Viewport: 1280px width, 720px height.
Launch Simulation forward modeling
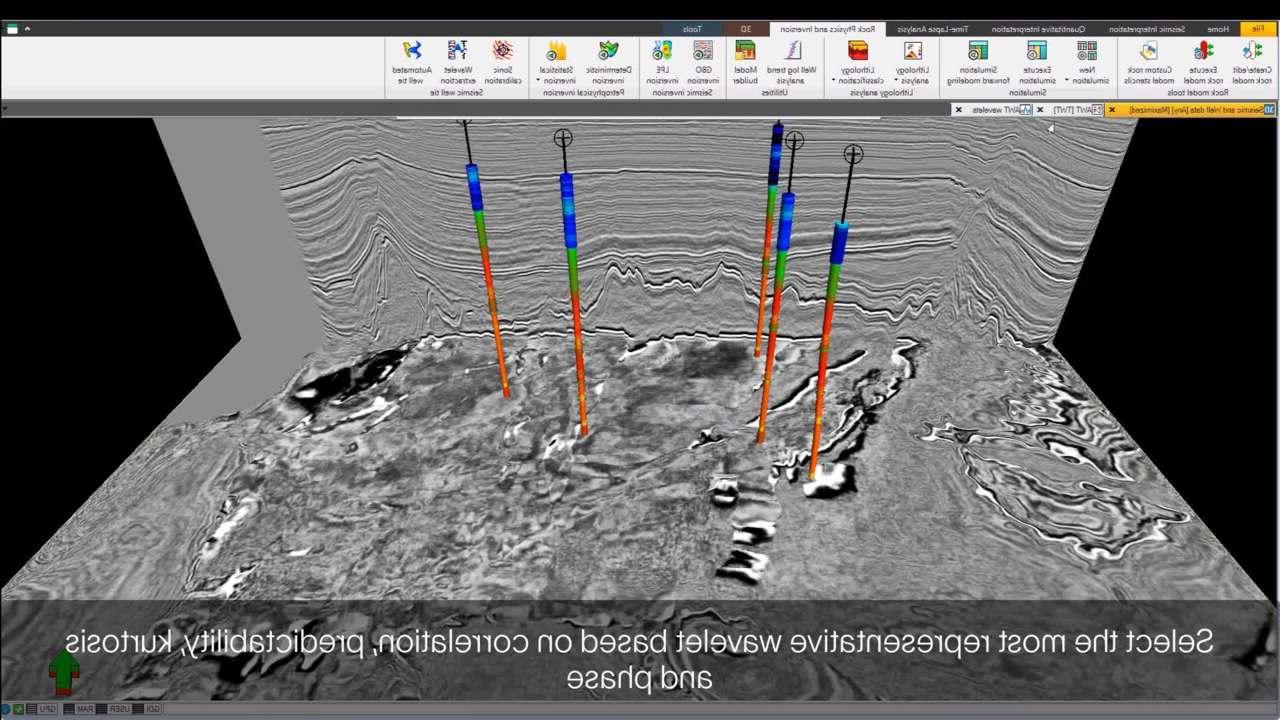(x=977, y=61)
